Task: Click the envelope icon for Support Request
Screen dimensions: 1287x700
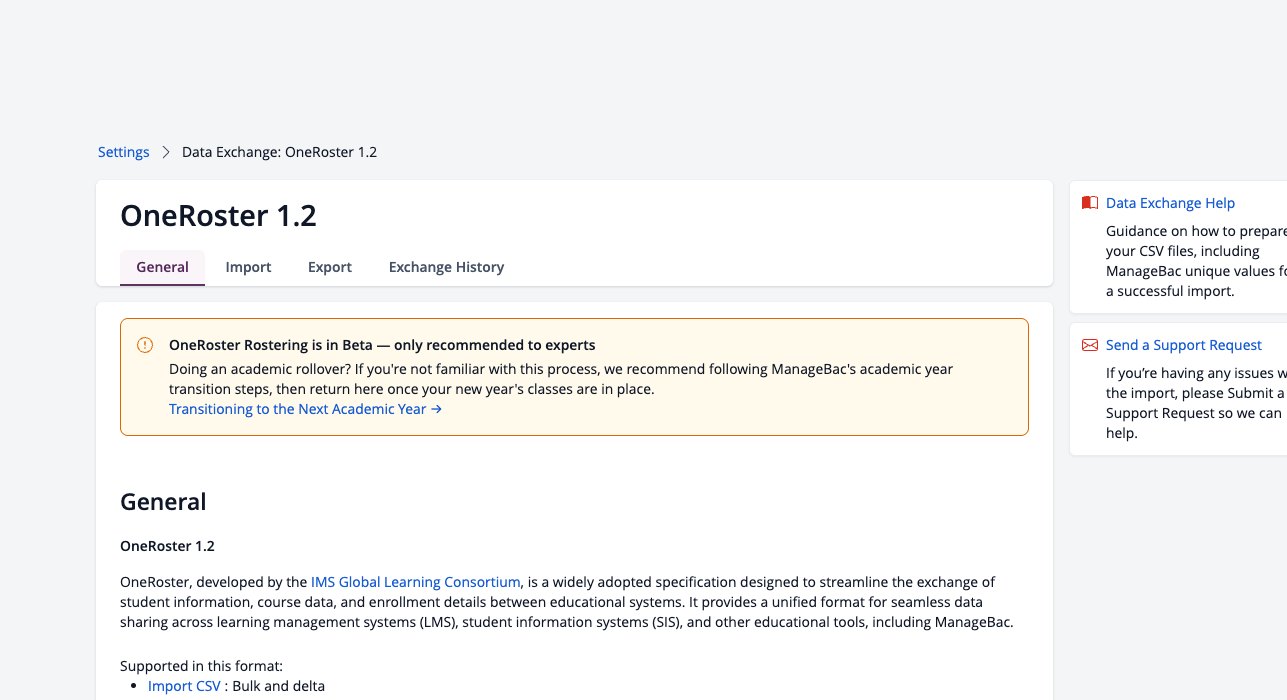Action: tap(1090, 345)
